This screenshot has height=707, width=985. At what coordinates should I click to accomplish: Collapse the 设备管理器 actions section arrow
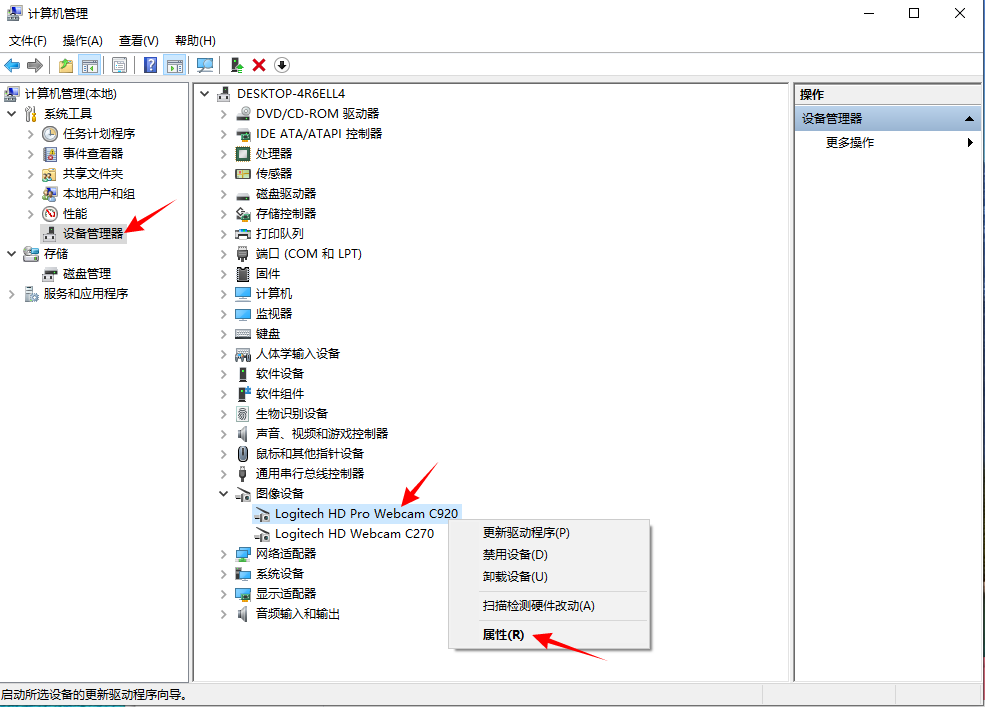pyautogui.click(x=969, y=118)
